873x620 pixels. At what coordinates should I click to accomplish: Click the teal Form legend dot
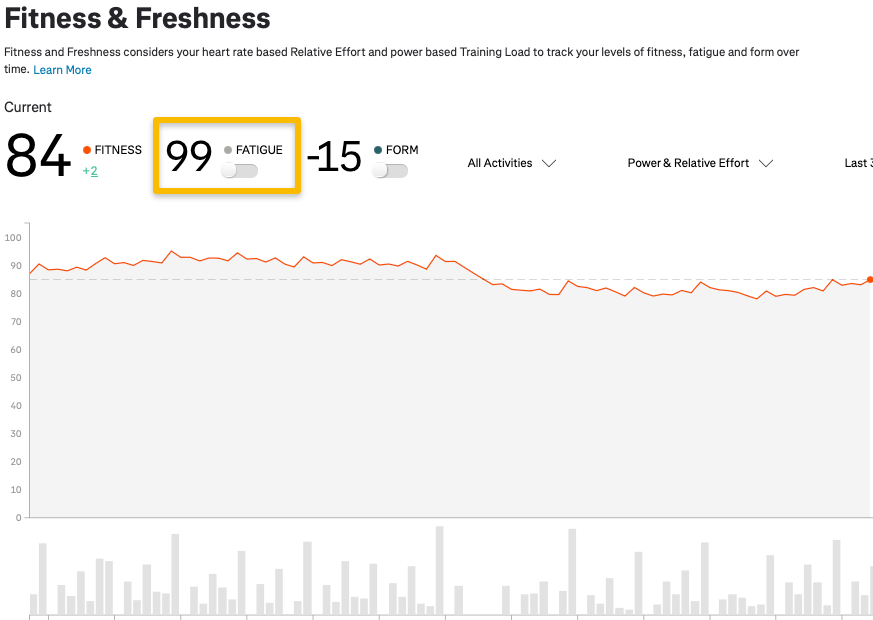tap(378, 151)
